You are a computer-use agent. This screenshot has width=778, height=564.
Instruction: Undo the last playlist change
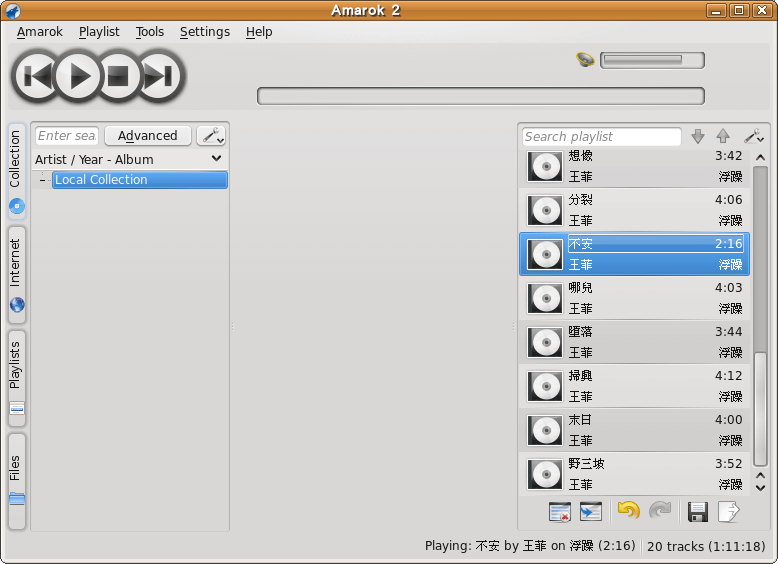[x=629, y=510]
